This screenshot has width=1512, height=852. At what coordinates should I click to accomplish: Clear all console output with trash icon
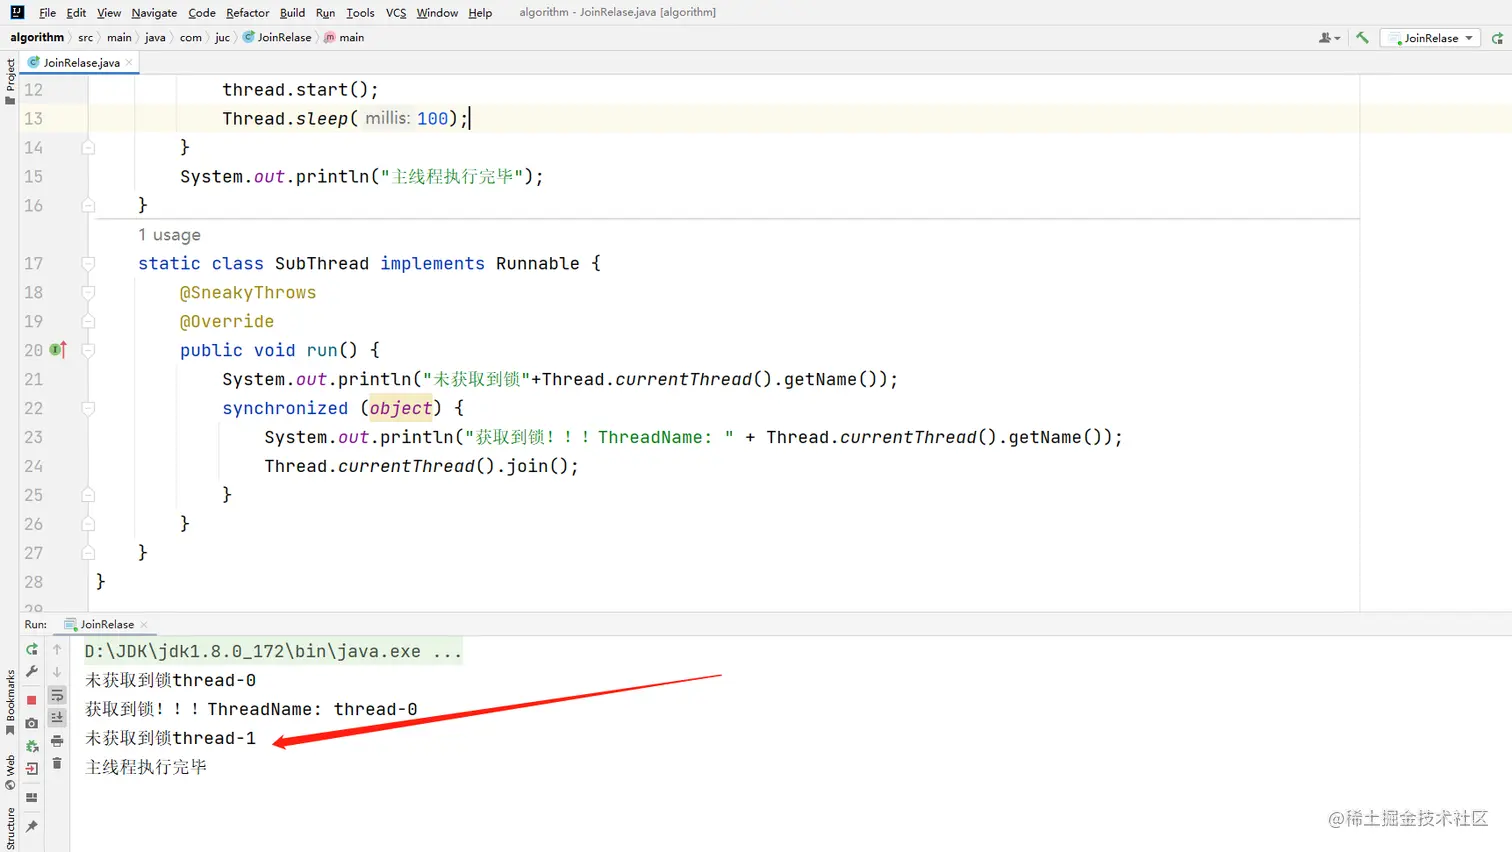pyautogui.click(x=57, y=763)
